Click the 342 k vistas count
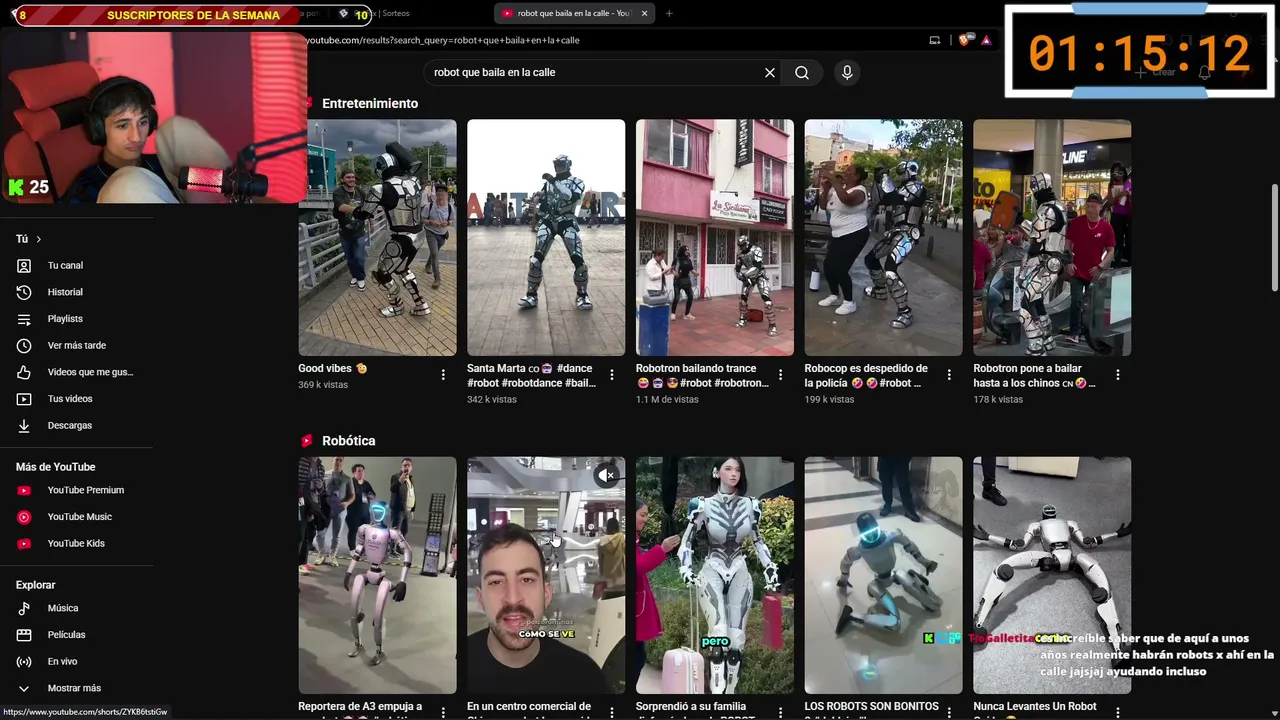This screenshot has height=720, width=1280. coord(492,400)
